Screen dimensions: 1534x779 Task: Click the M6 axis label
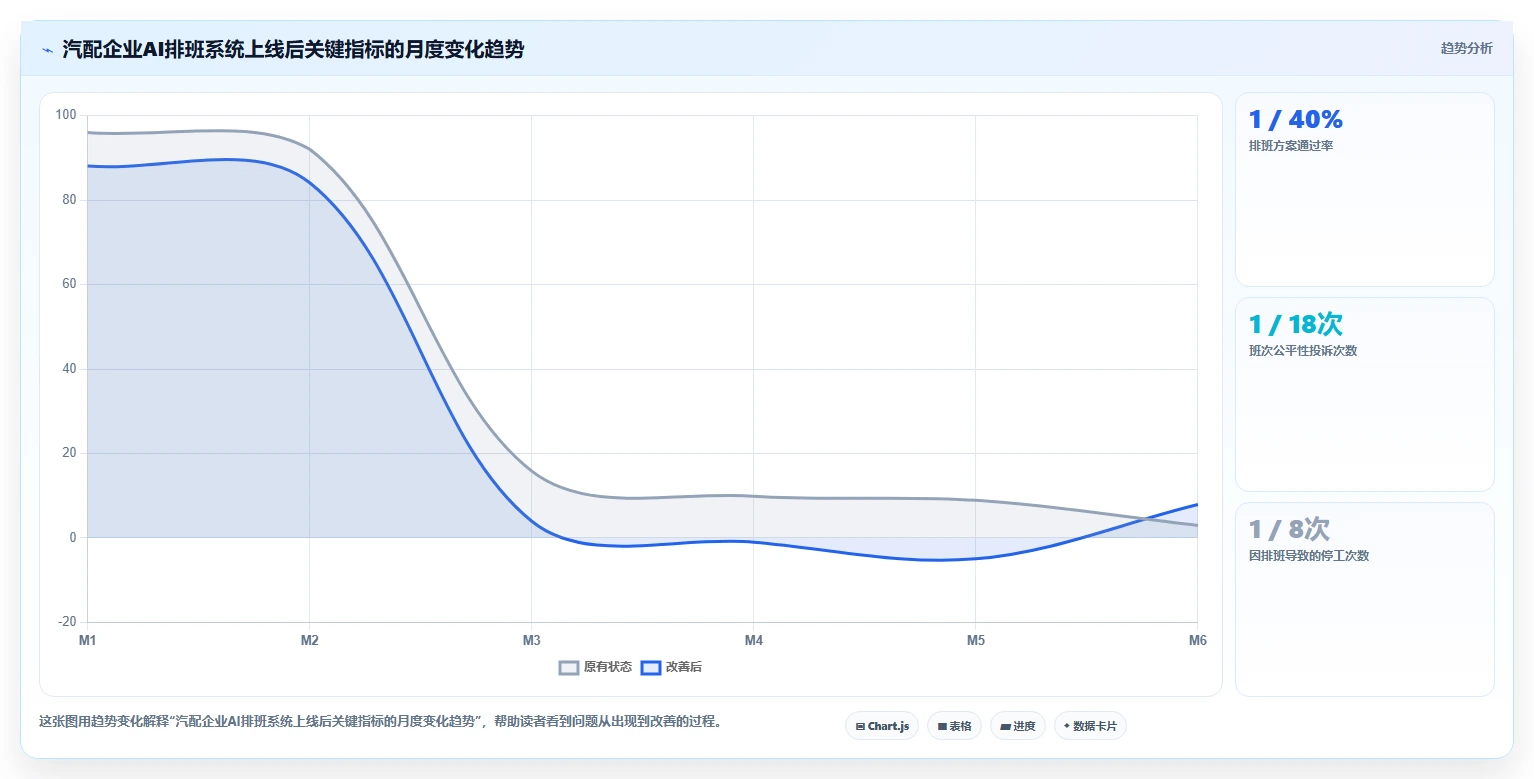[x=1197, y=640]
